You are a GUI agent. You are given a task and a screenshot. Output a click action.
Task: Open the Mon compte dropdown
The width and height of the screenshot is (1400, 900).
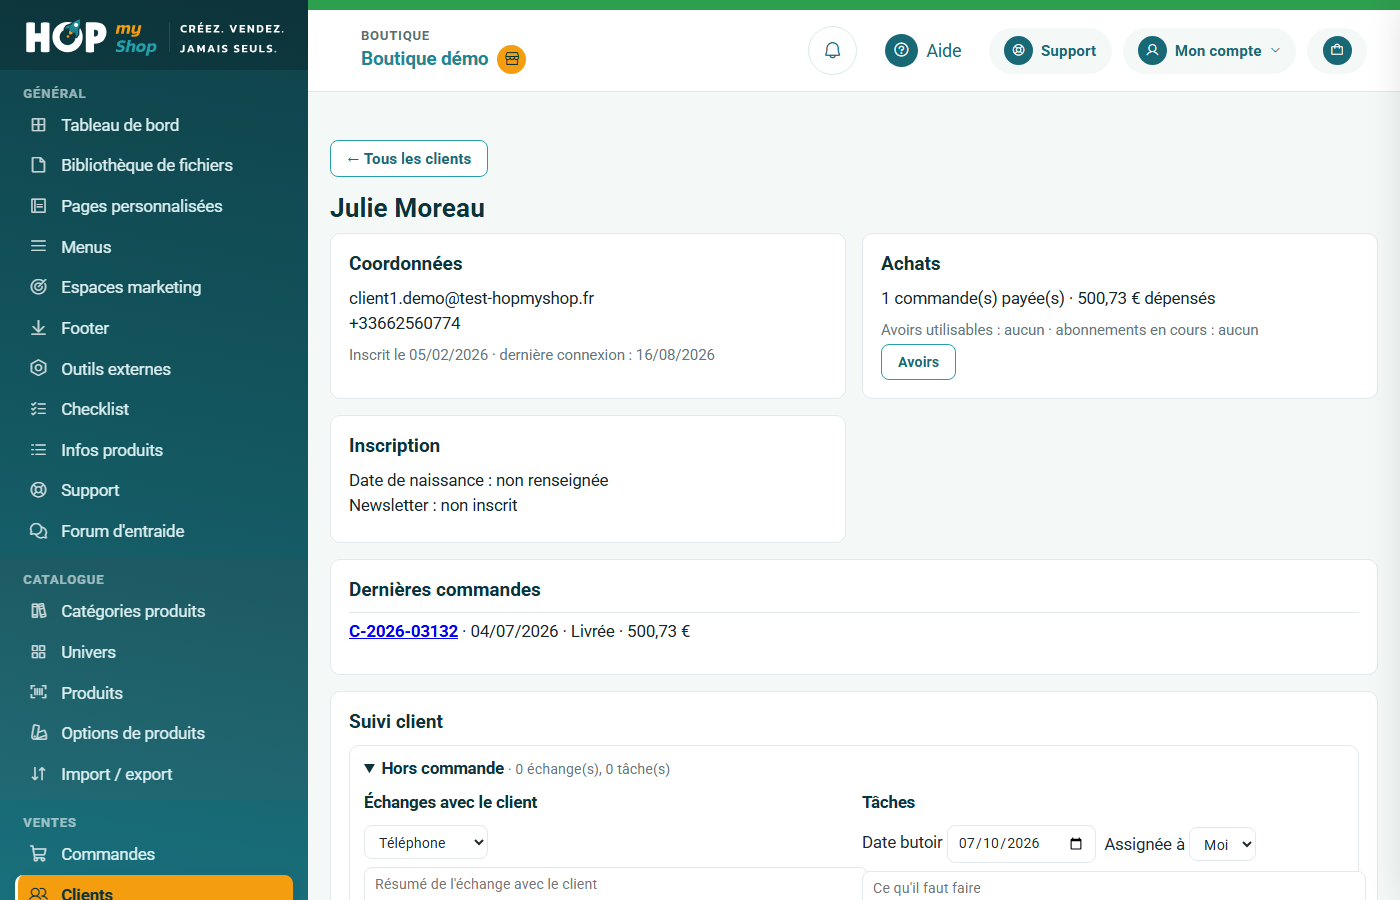point(1209,51)
